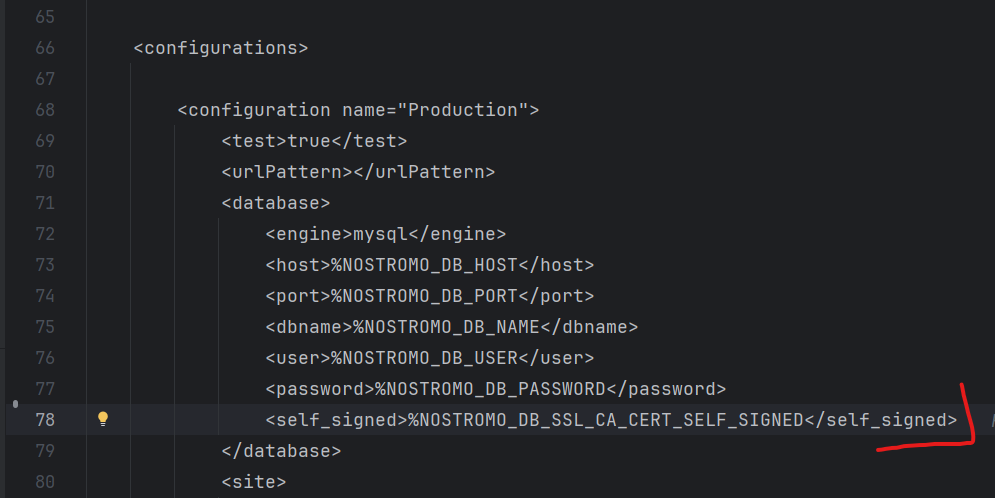This screenshot has width=995, height=498.
Task: Click the %NOSTROMO_DB_SSL_CA_CERT_SELF_SIGNED placeholder text
Action: pyautogui.click(x=606, y=420)
